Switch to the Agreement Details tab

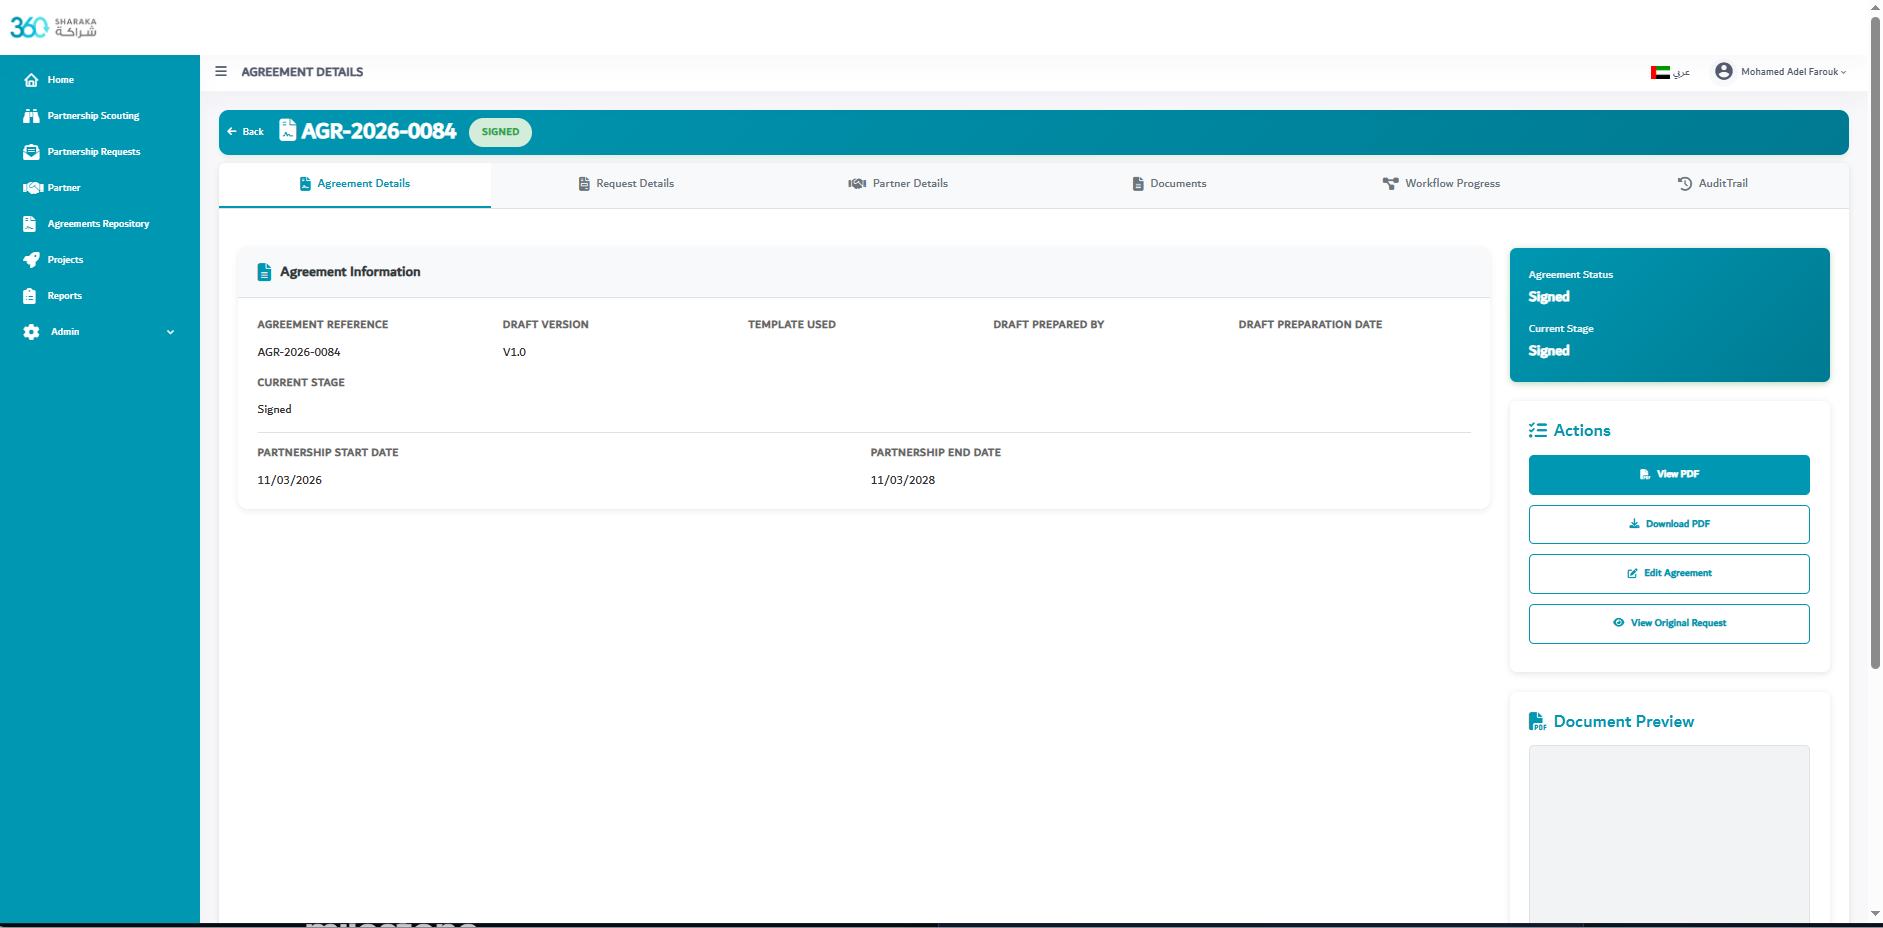pyautogui.click(x=355, y=184)
